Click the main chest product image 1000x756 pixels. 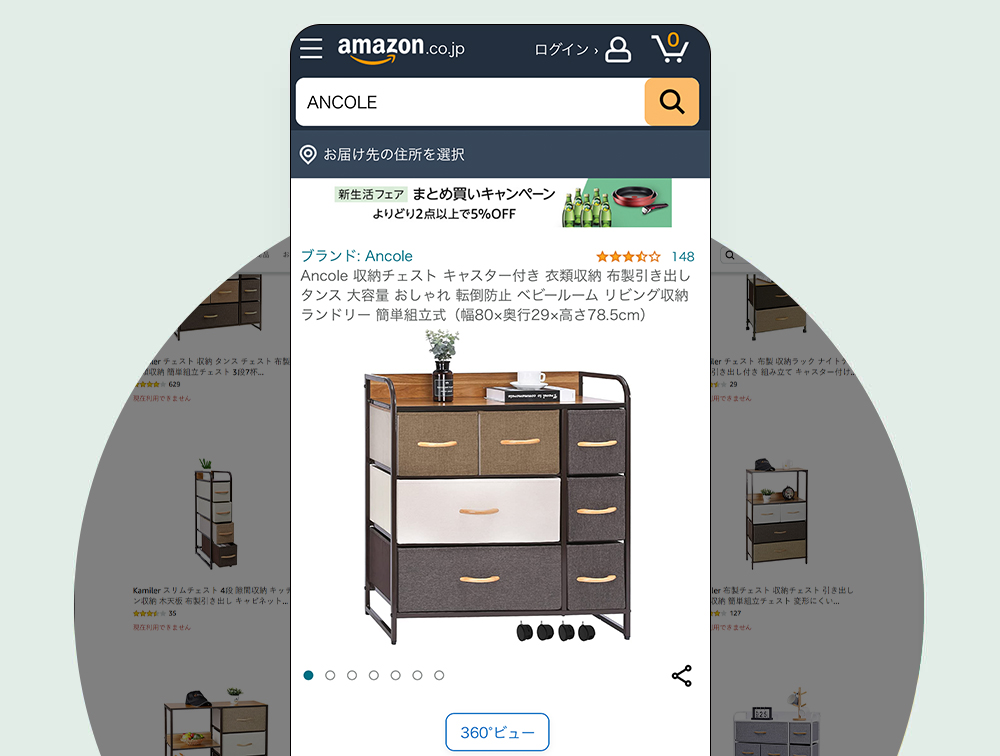coord(496,487)
